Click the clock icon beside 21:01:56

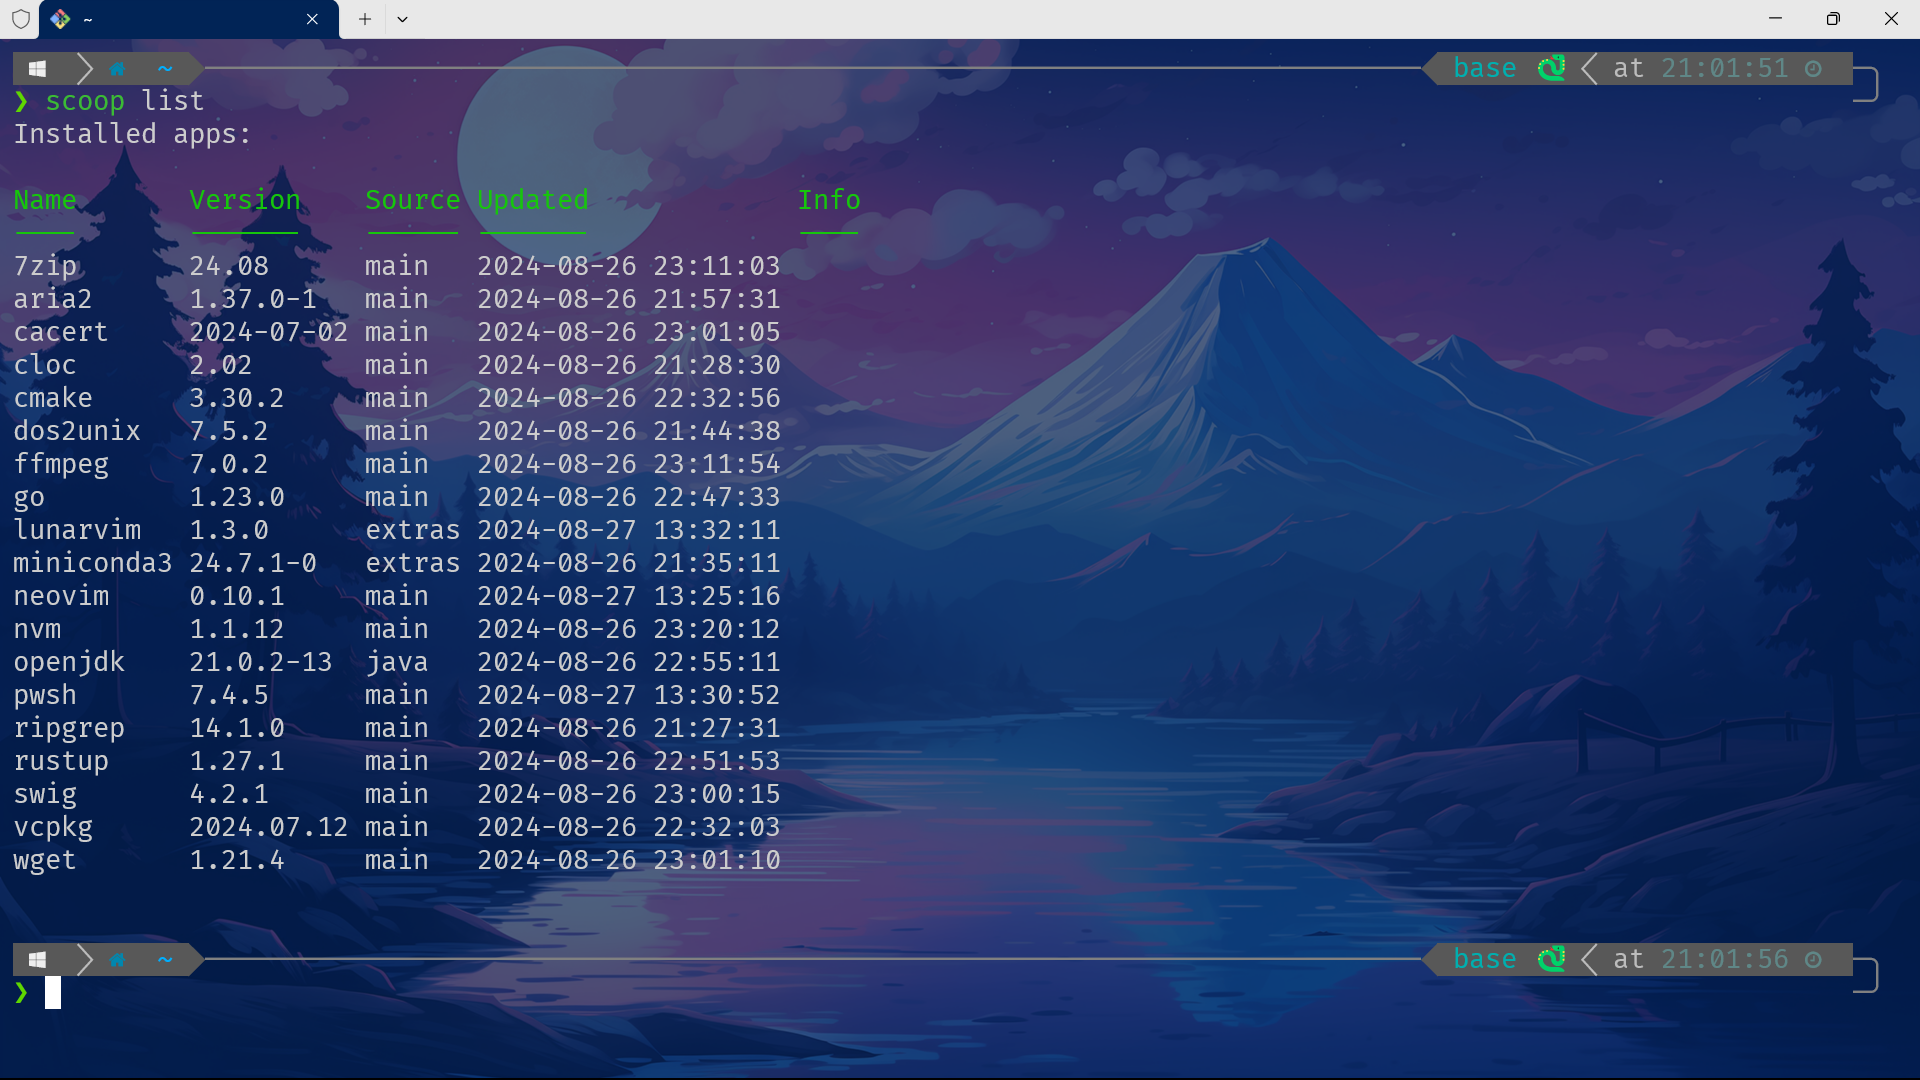[1813, 959]
